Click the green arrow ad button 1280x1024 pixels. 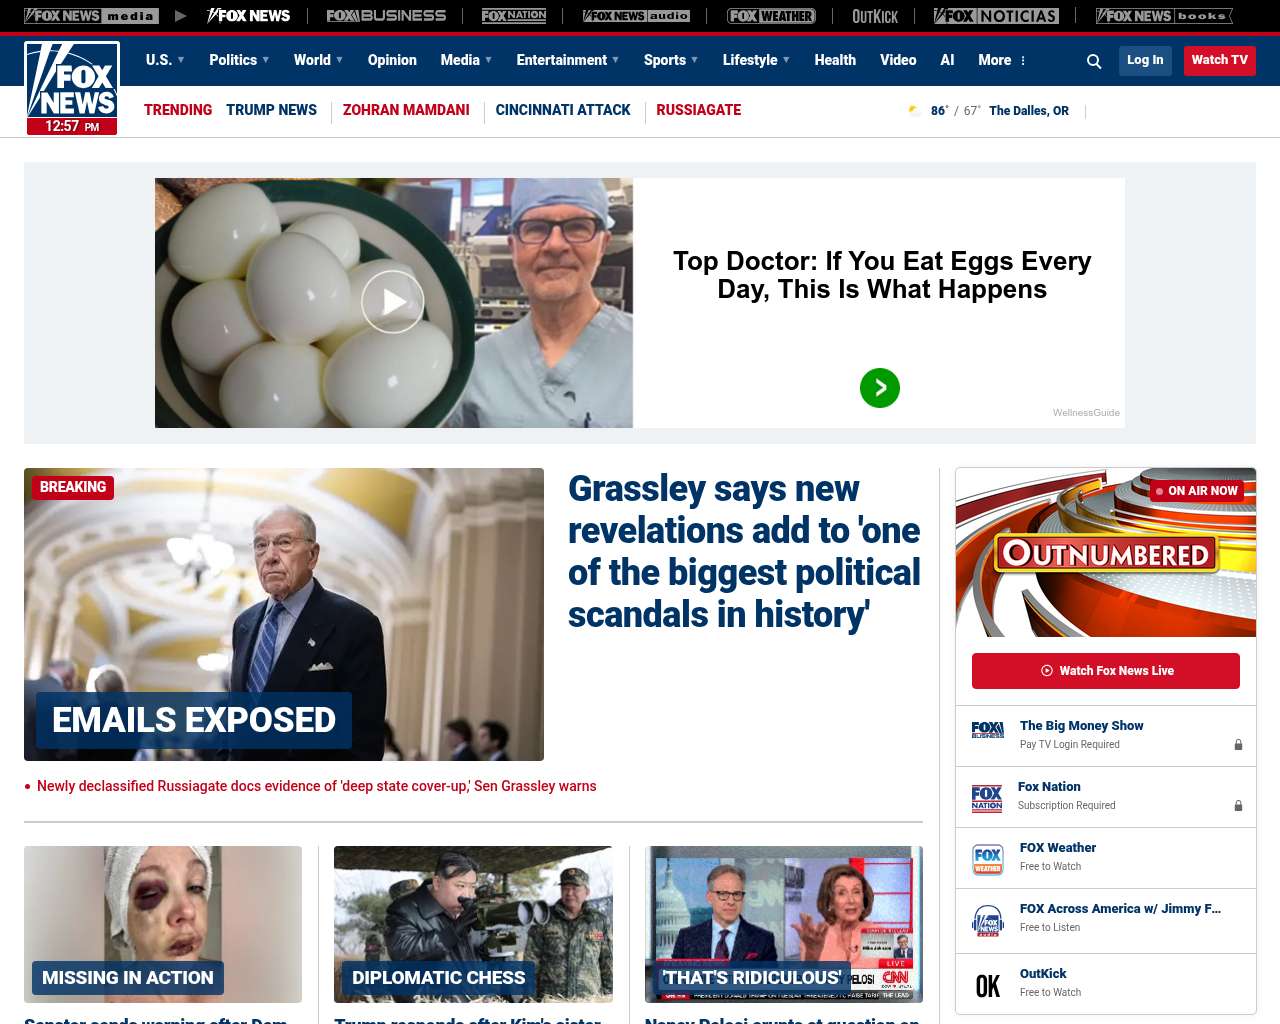[x=880, y=388]
